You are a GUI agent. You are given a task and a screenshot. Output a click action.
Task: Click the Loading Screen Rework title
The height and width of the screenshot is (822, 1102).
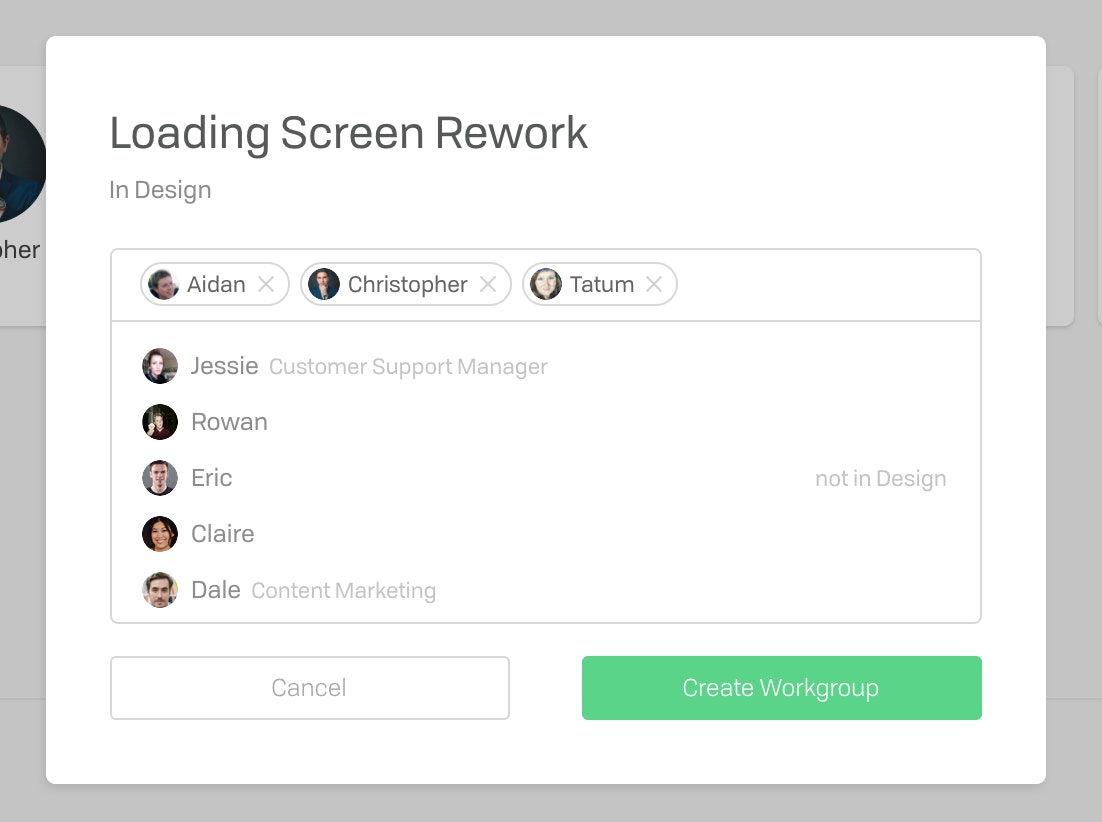click(x=349, y=133)
